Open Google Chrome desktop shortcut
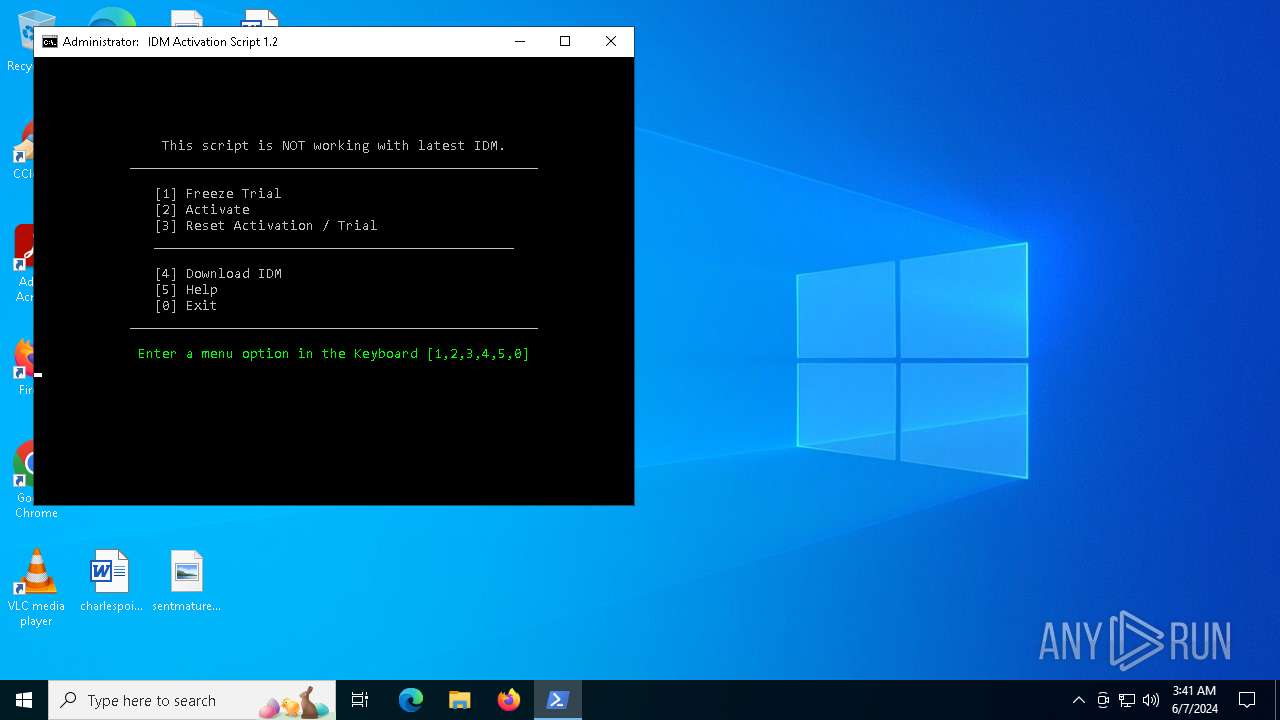 [23, 480]
